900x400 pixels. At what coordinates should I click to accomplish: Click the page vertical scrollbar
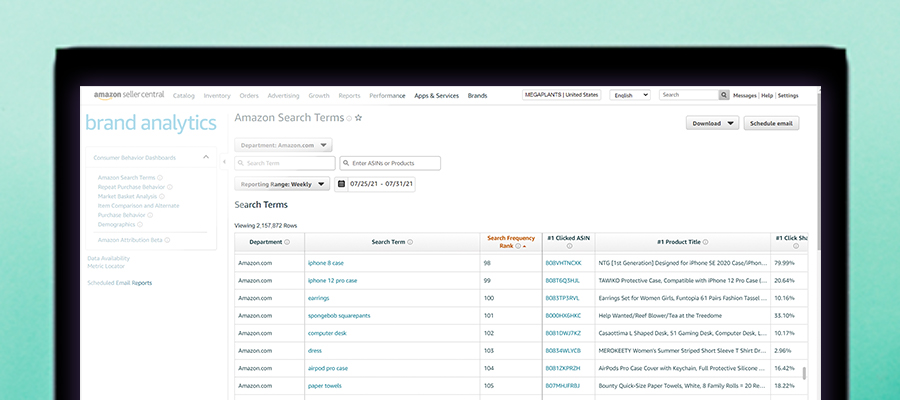click(818, 172)
